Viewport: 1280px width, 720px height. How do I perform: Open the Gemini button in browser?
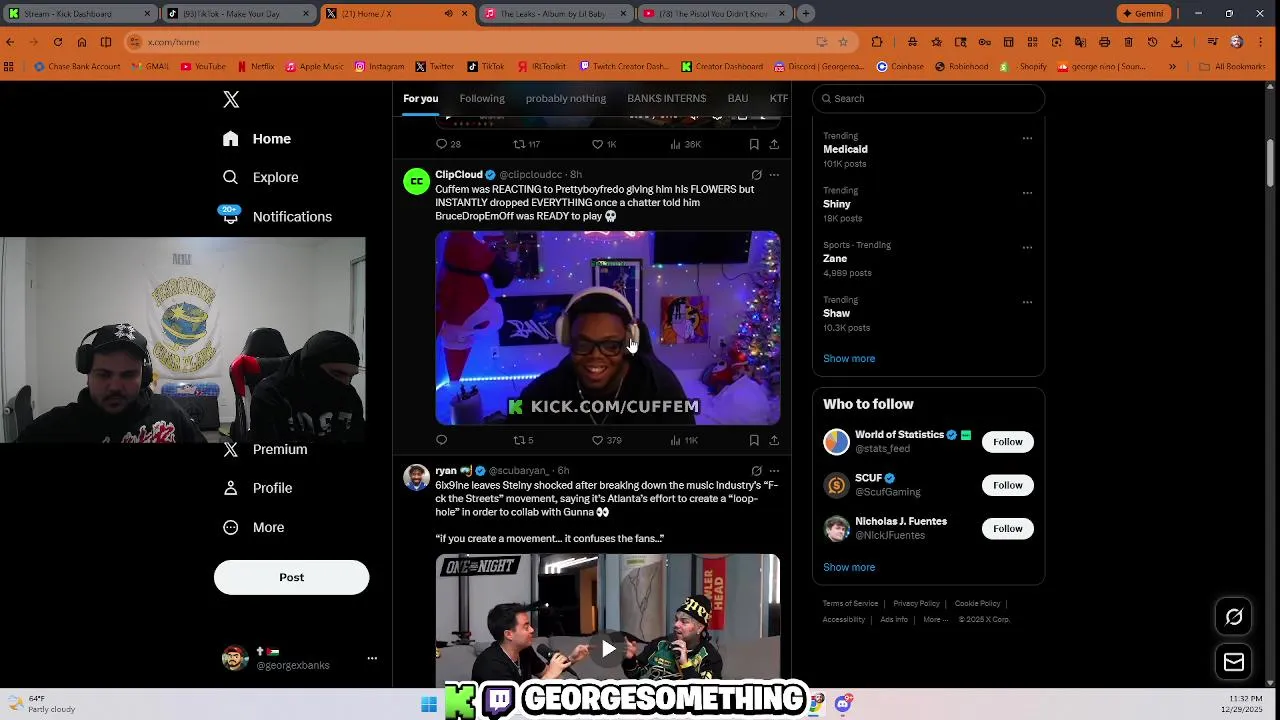pos(1143,14)
